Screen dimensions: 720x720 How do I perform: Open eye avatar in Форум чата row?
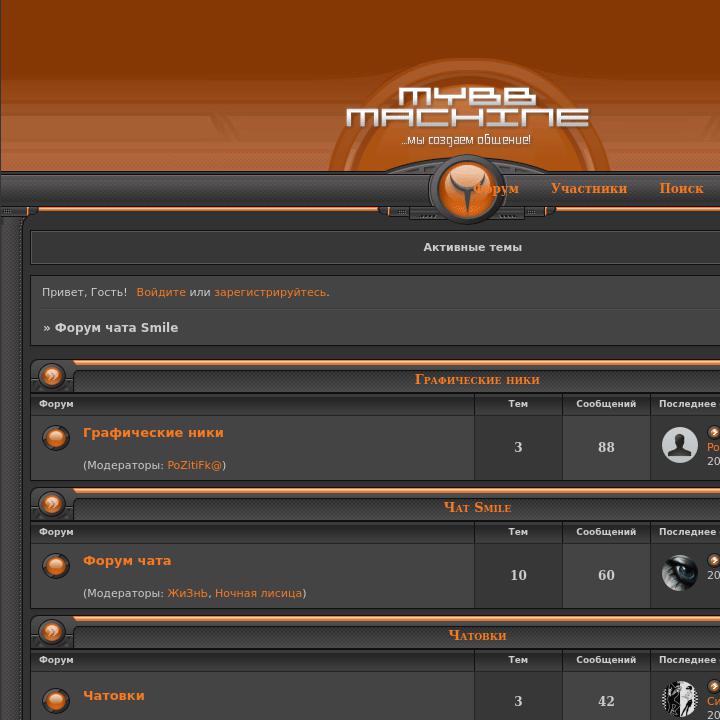point(680,573)
